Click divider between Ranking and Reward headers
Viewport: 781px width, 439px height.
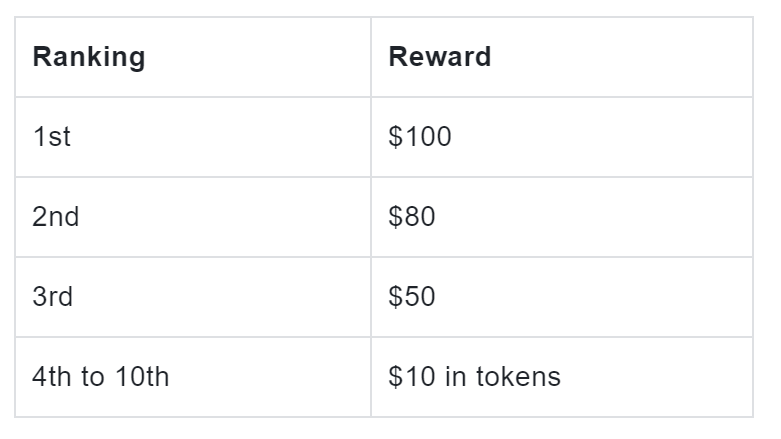click(371, 57)
